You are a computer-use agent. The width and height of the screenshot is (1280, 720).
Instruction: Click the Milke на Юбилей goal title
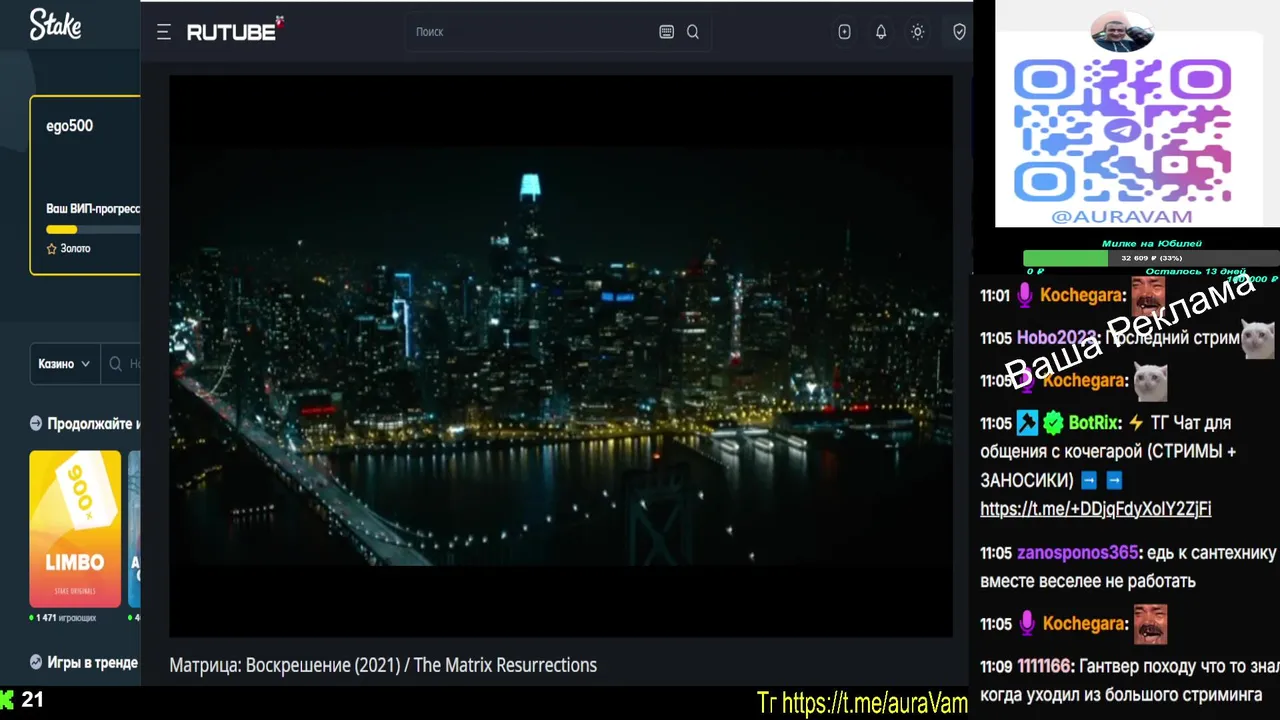1152,243
